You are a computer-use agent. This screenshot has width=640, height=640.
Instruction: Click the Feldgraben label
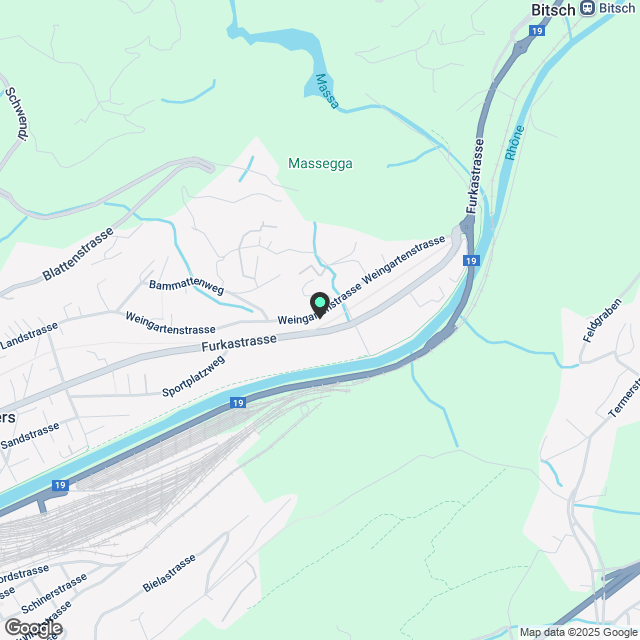[602, 320]
